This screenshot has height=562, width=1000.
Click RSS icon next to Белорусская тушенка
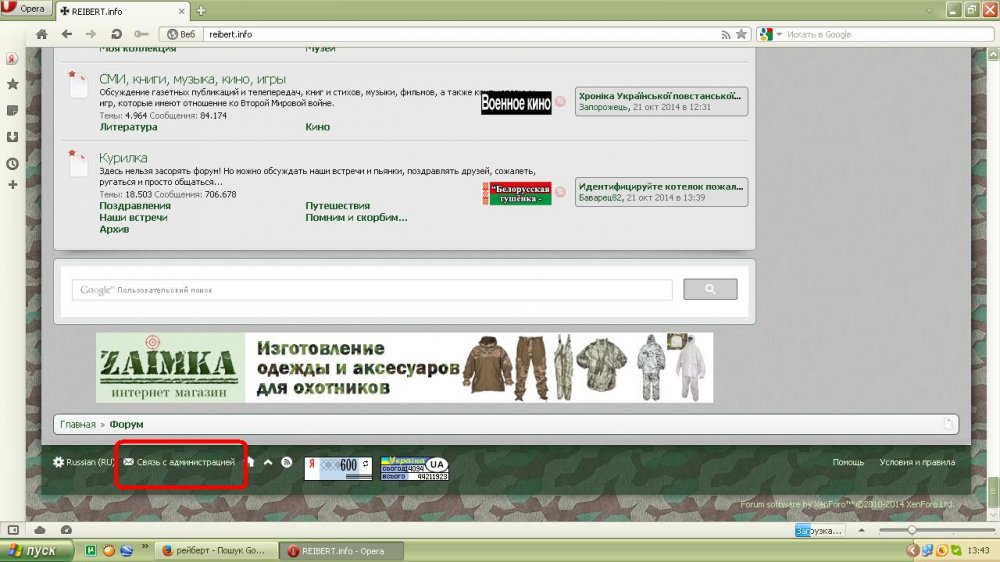click(x=560, y=192)
